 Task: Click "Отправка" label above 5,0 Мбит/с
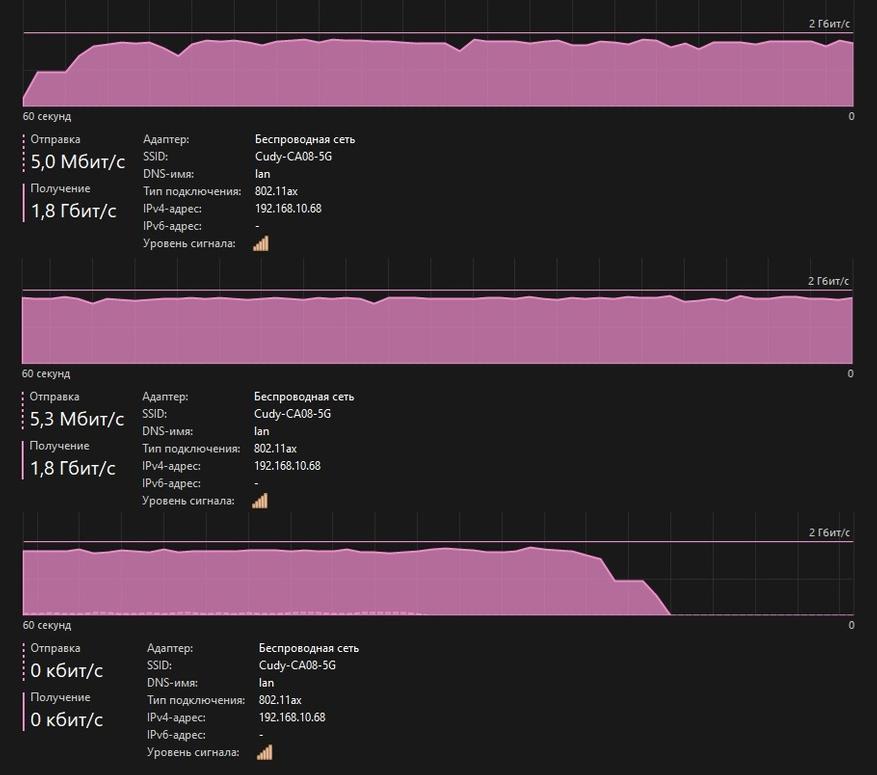[x=55, y=139]
